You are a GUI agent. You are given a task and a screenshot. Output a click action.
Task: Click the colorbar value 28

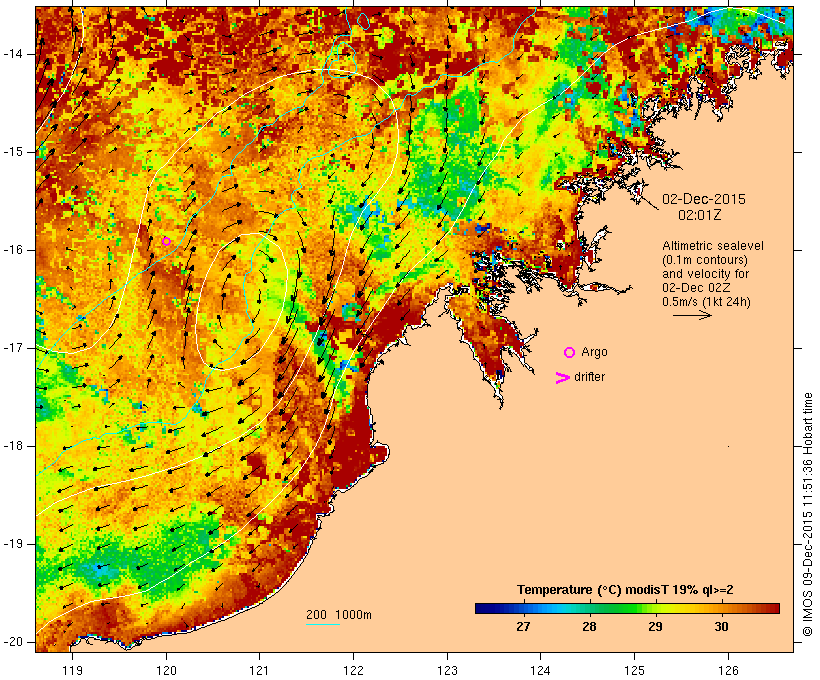(589, 627)
